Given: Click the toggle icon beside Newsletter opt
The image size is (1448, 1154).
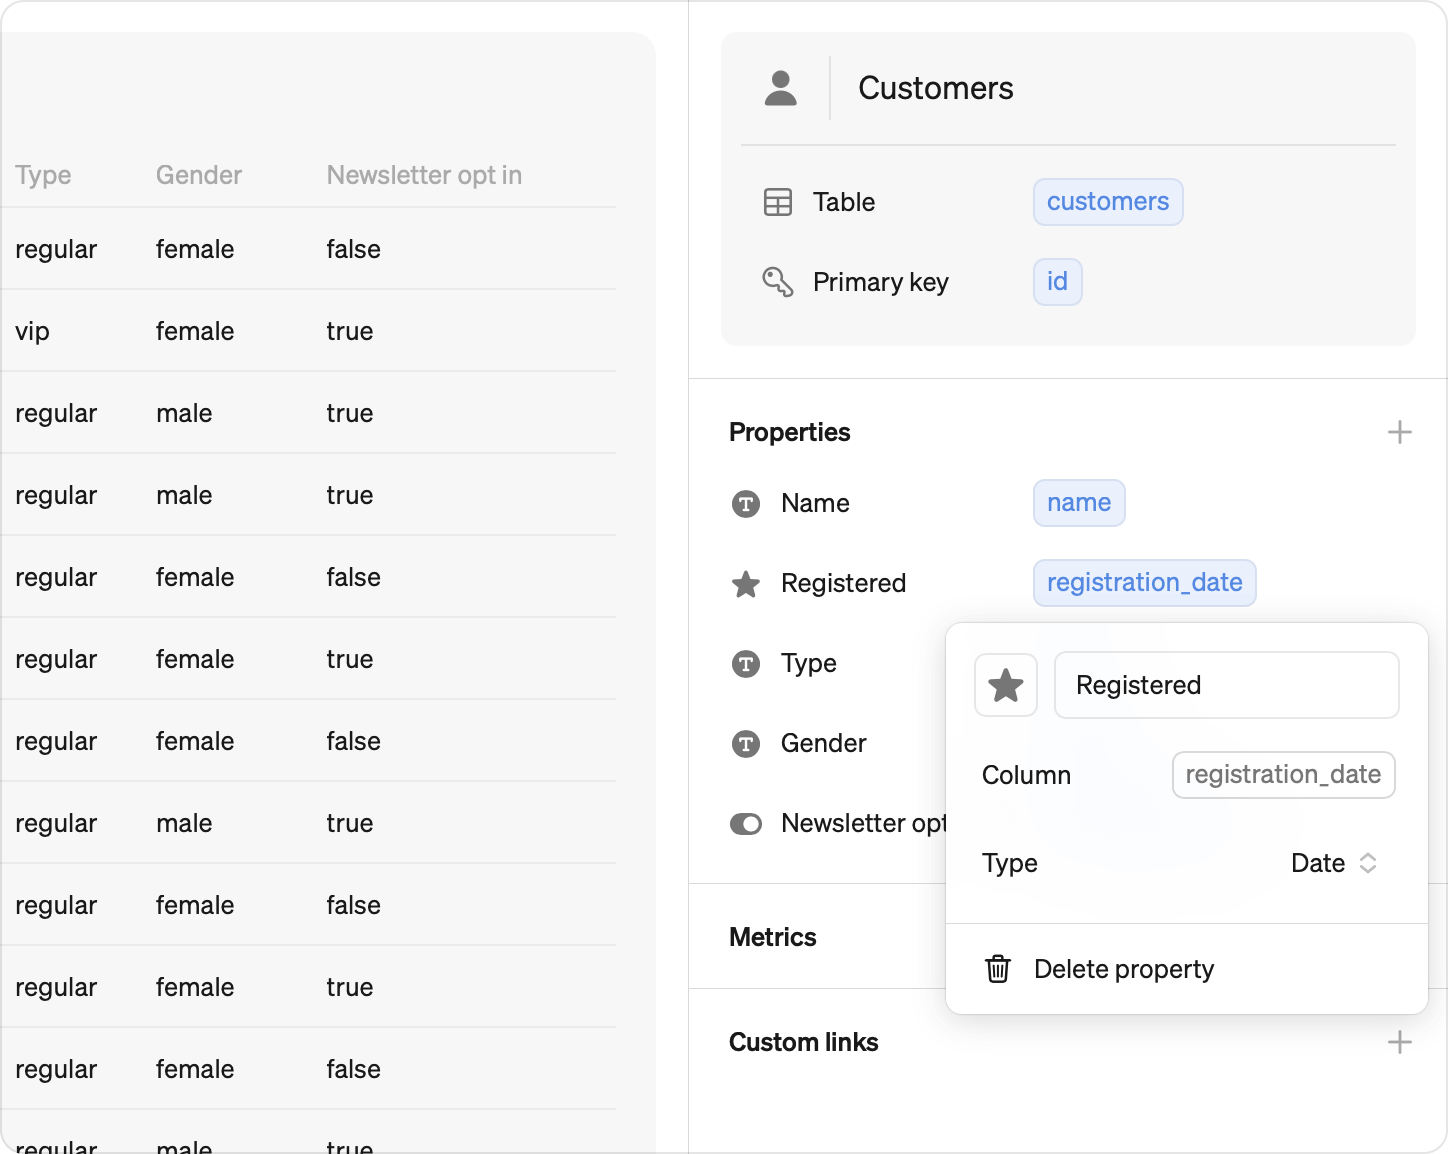Looking at the screenshot, I should tap(746, 823).
